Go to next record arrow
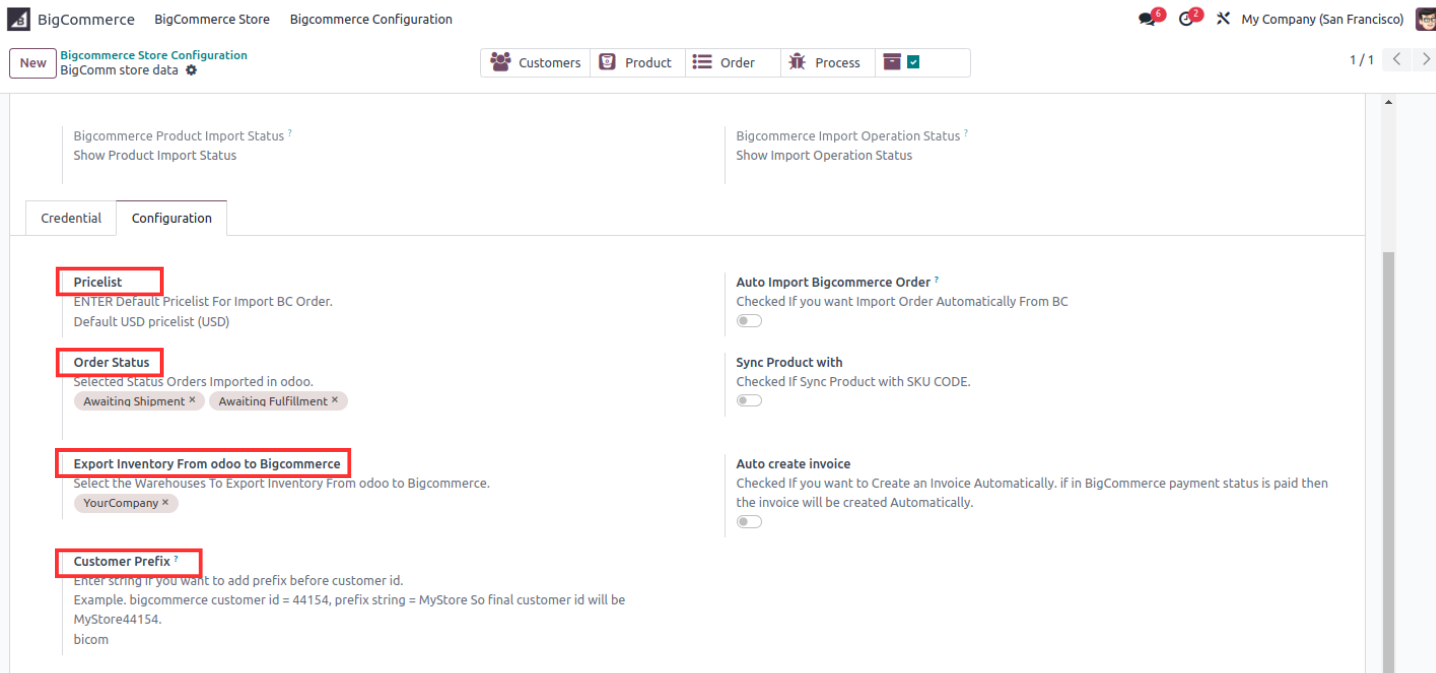The width and height of the screenshot is (1436, 673). [x=1423, y=60]
